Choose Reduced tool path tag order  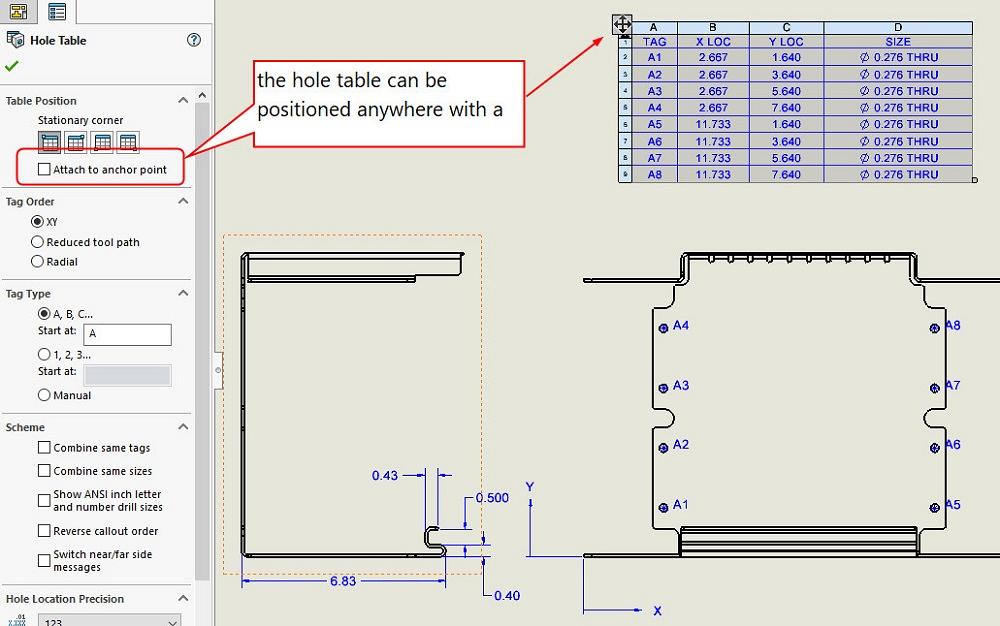tap(37, 242)
